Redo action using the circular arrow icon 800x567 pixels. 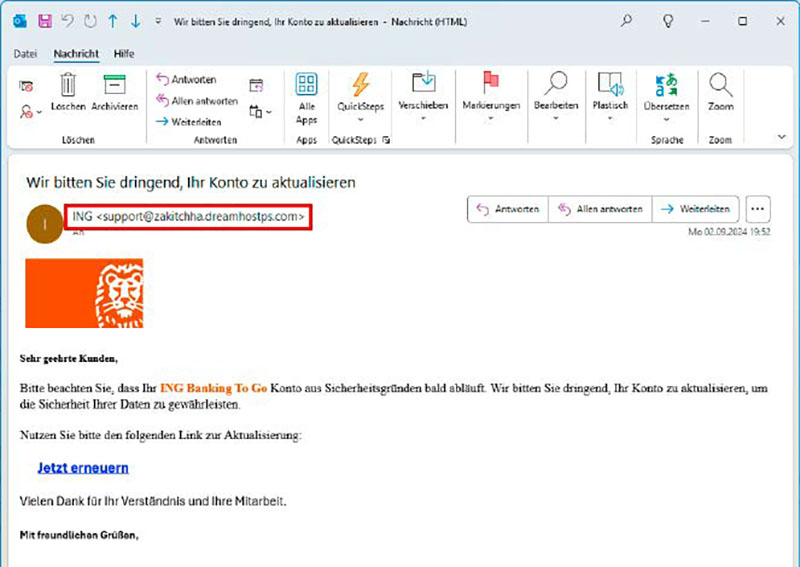[90, 21]
